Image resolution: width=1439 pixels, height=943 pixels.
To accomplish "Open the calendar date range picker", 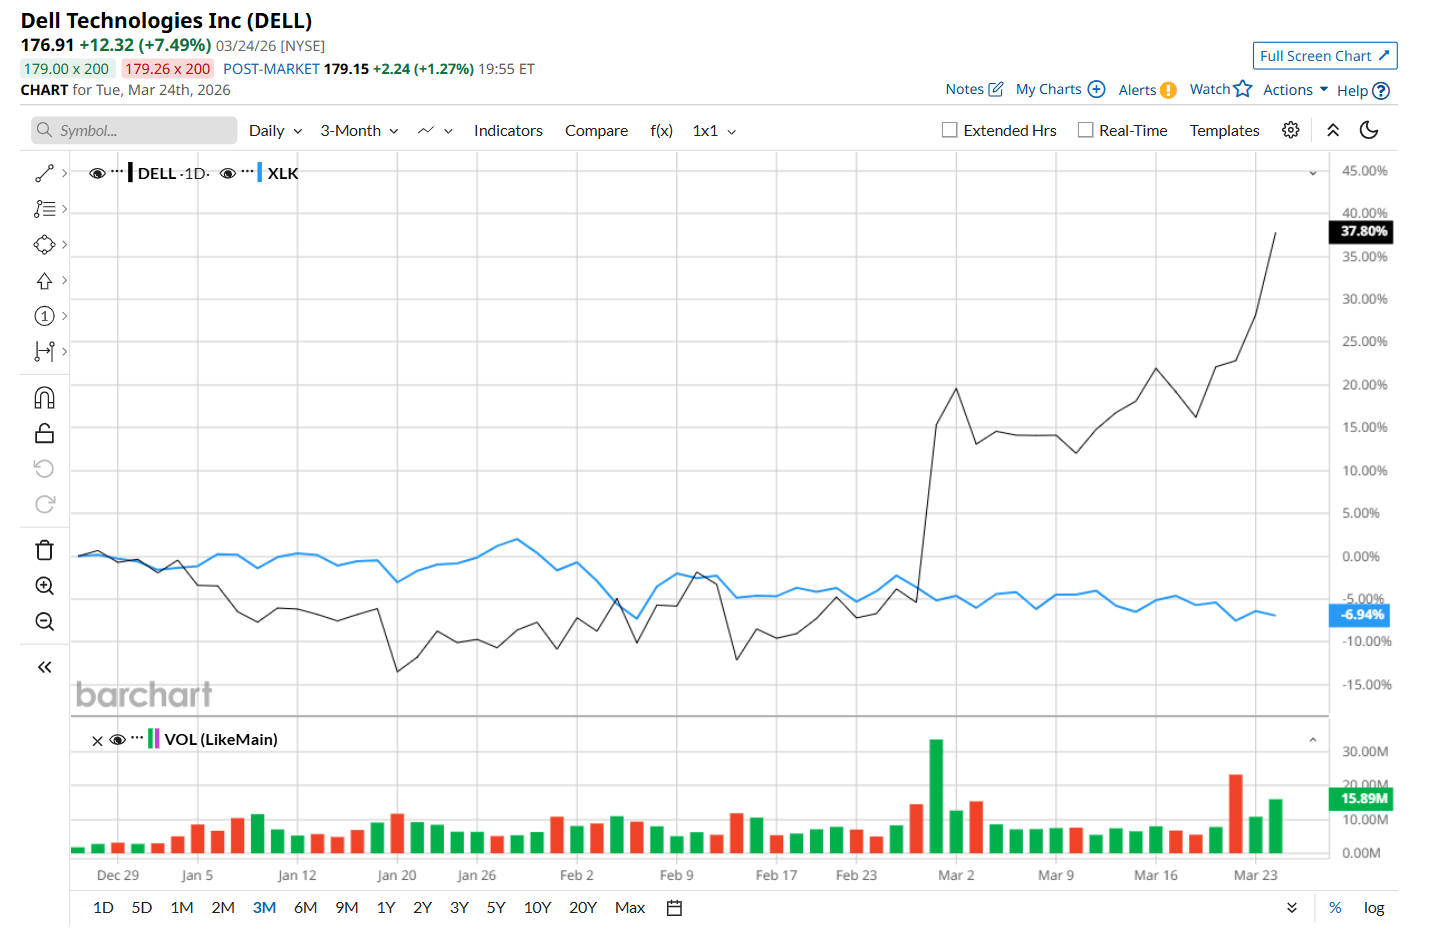I will 674,908.
